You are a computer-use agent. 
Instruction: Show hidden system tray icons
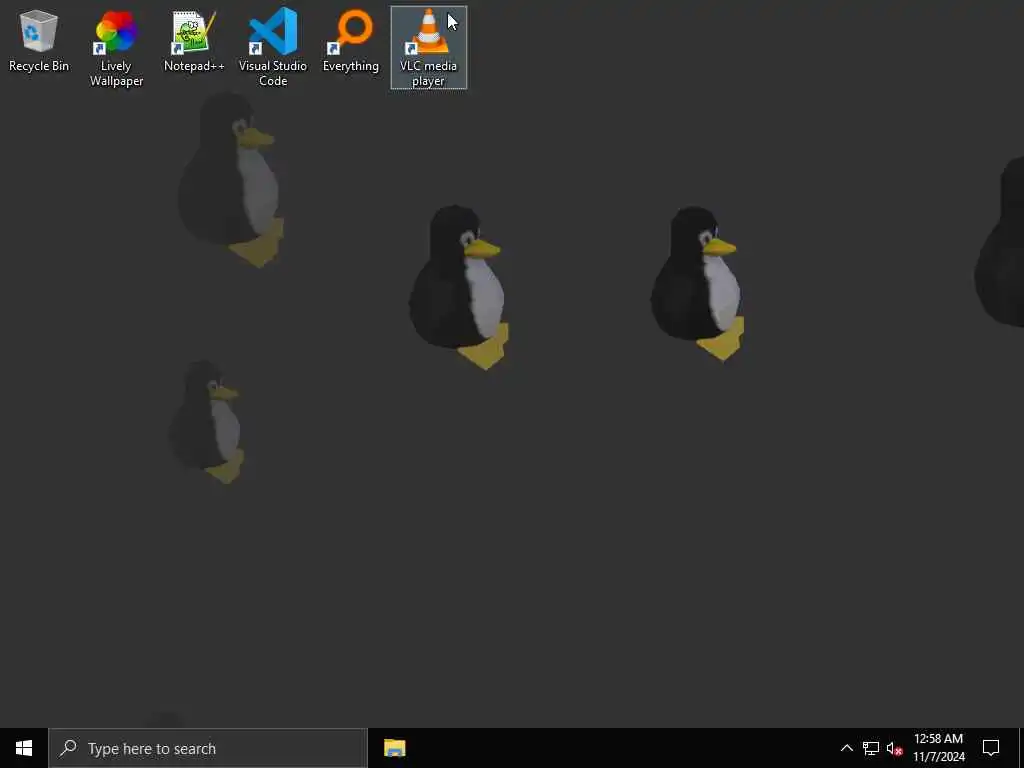pyautogui.click(x=846, y=748)
